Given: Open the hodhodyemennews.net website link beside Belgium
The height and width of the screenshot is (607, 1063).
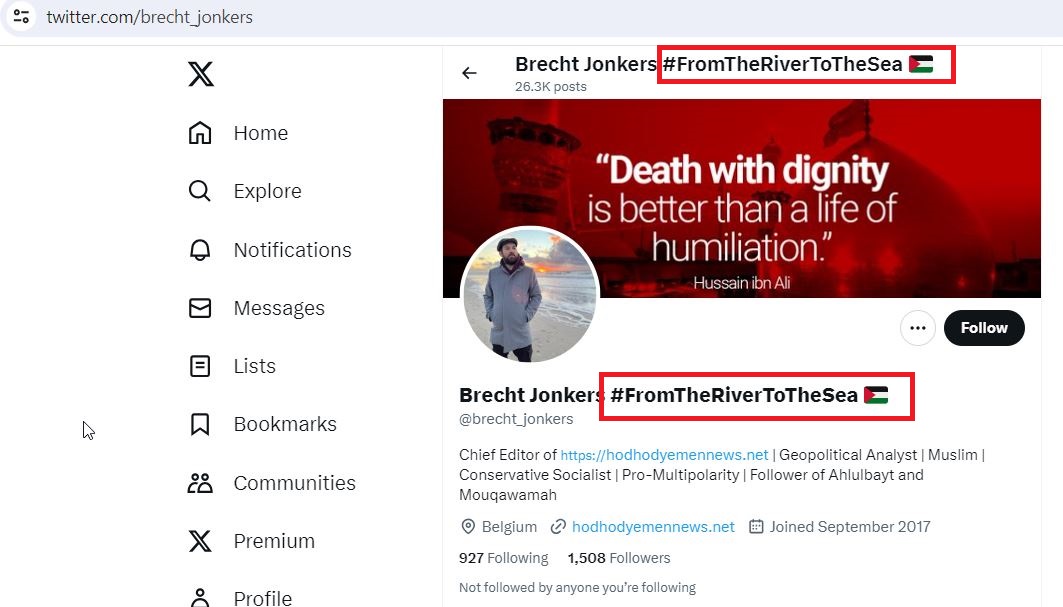Looking at the screenshot, I should coord(653,527).
